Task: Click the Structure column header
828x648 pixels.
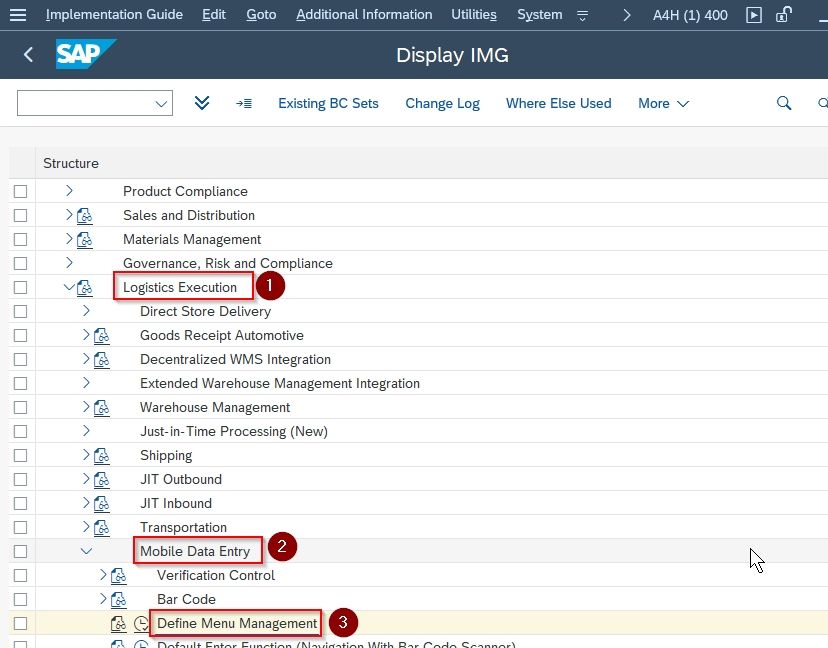Action: (x=71, y=164)
